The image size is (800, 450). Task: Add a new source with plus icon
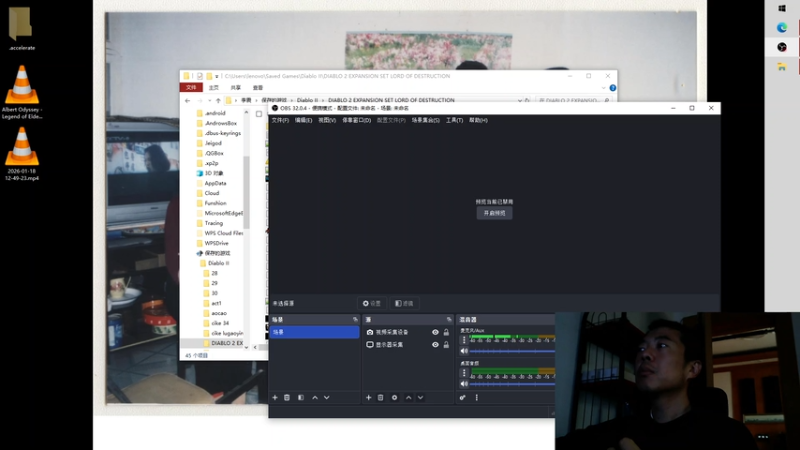coord(368,397)
